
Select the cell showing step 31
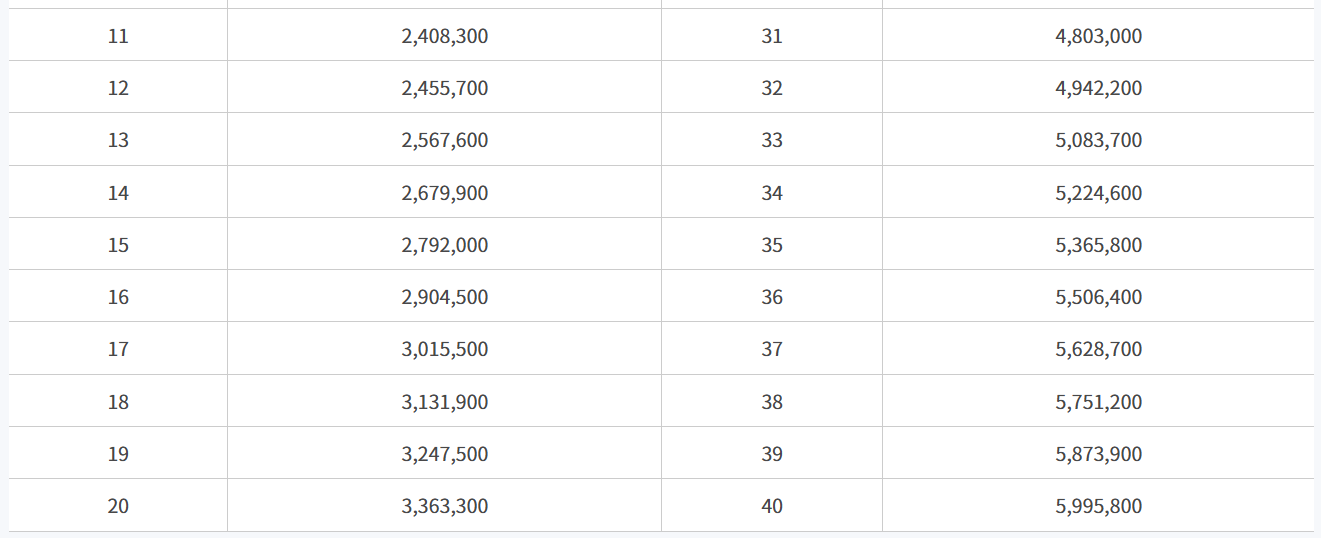(772, 36)
